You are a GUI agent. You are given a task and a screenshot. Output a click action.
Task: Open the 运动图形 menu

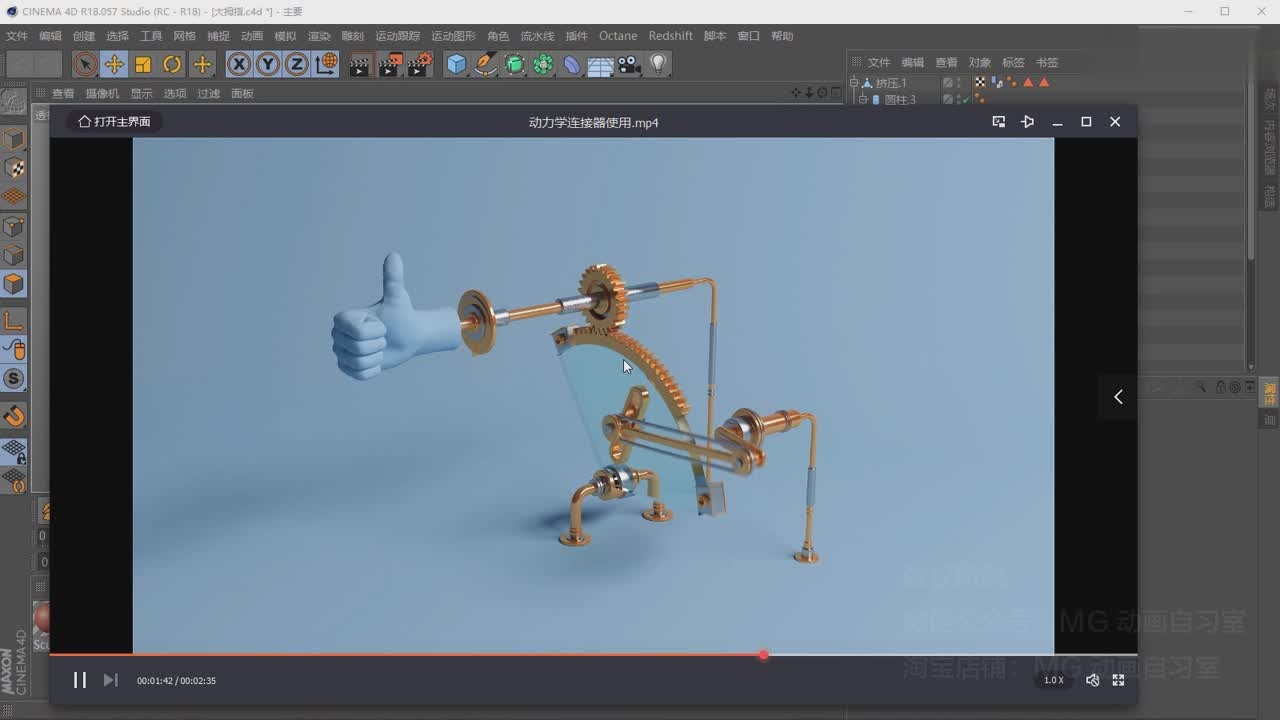tap(453, 36)
